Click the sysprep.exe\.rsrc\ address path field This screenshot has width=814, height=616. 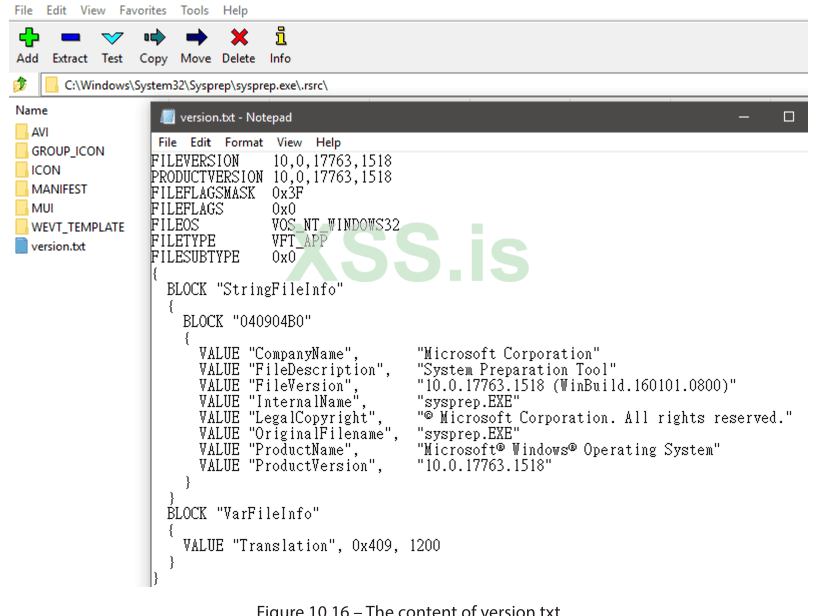pyautogui.click(x=426, y=85)
